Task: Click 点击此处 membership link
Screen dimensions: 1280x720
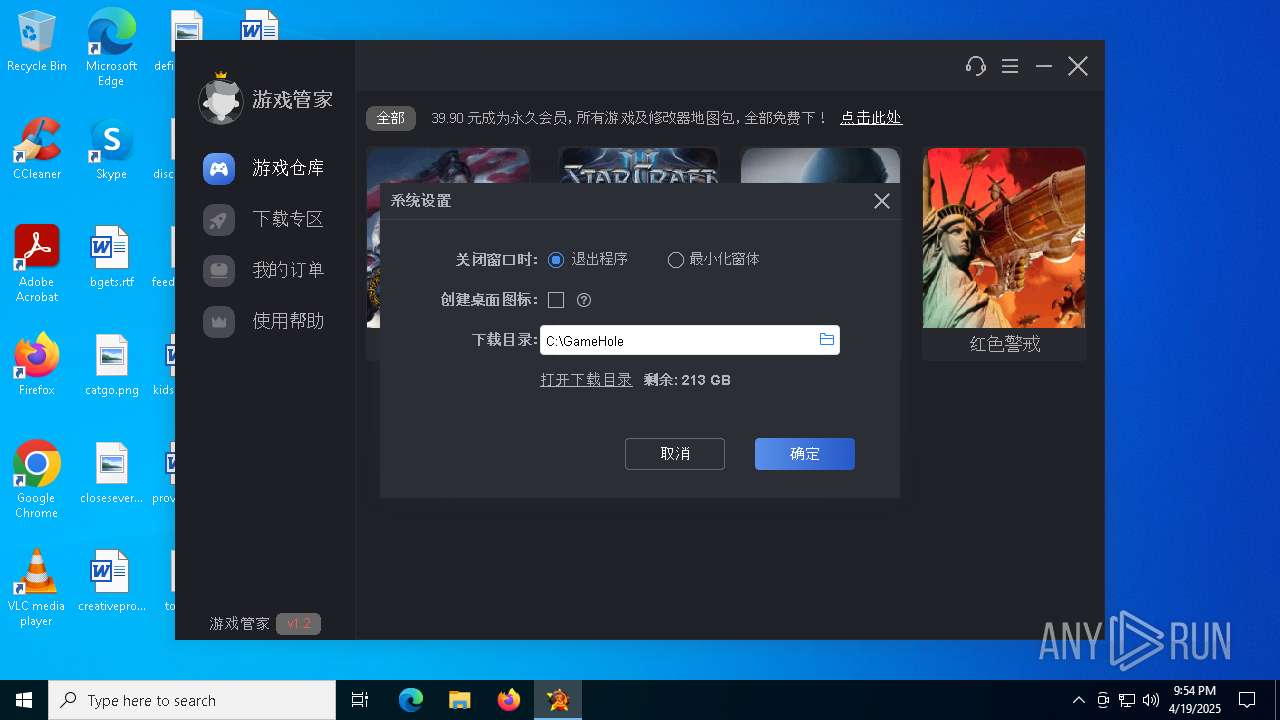Action: point(871,118)
